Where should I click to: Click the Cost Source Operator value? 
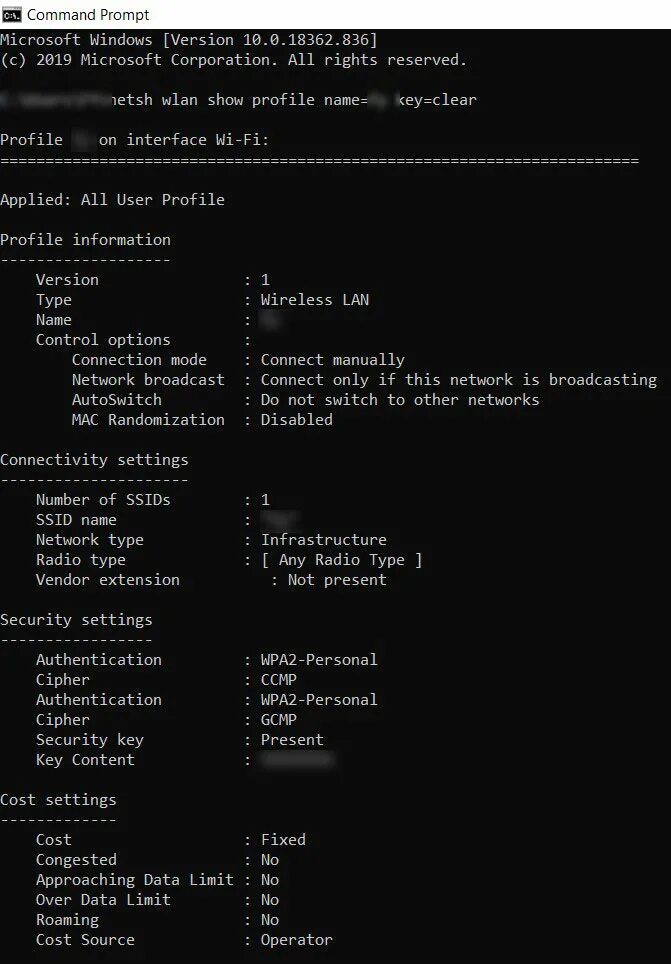[296, 940]
